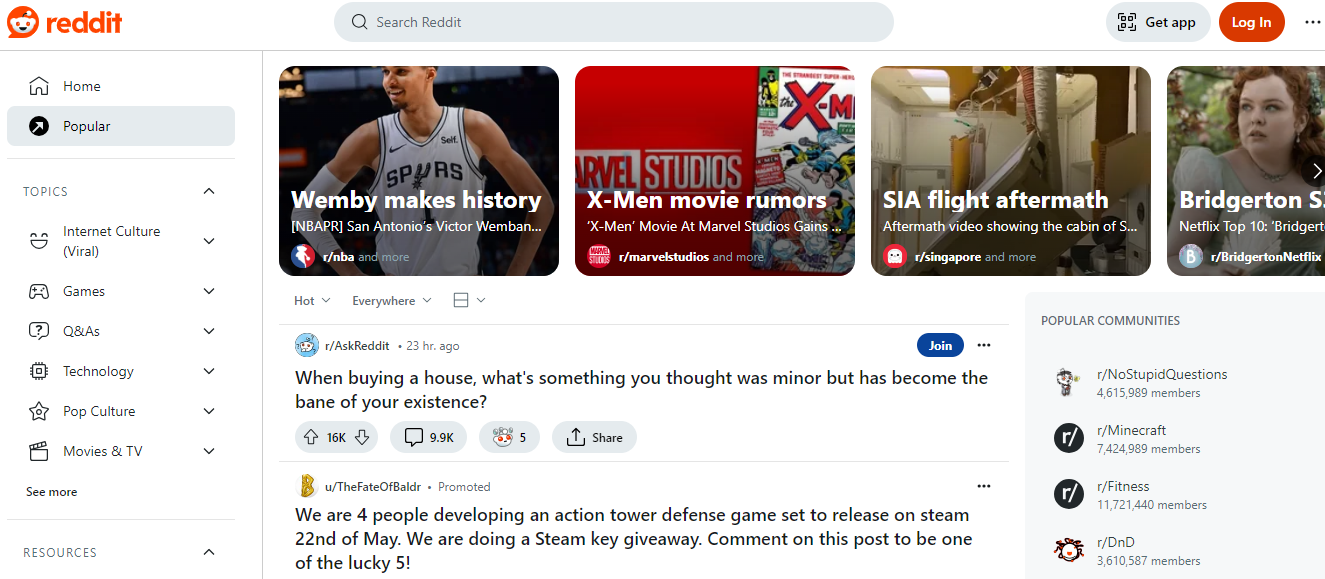Click the r/DnD community icon
The height and width of the screenshot is (579, 1325).
coord(1069,550)
